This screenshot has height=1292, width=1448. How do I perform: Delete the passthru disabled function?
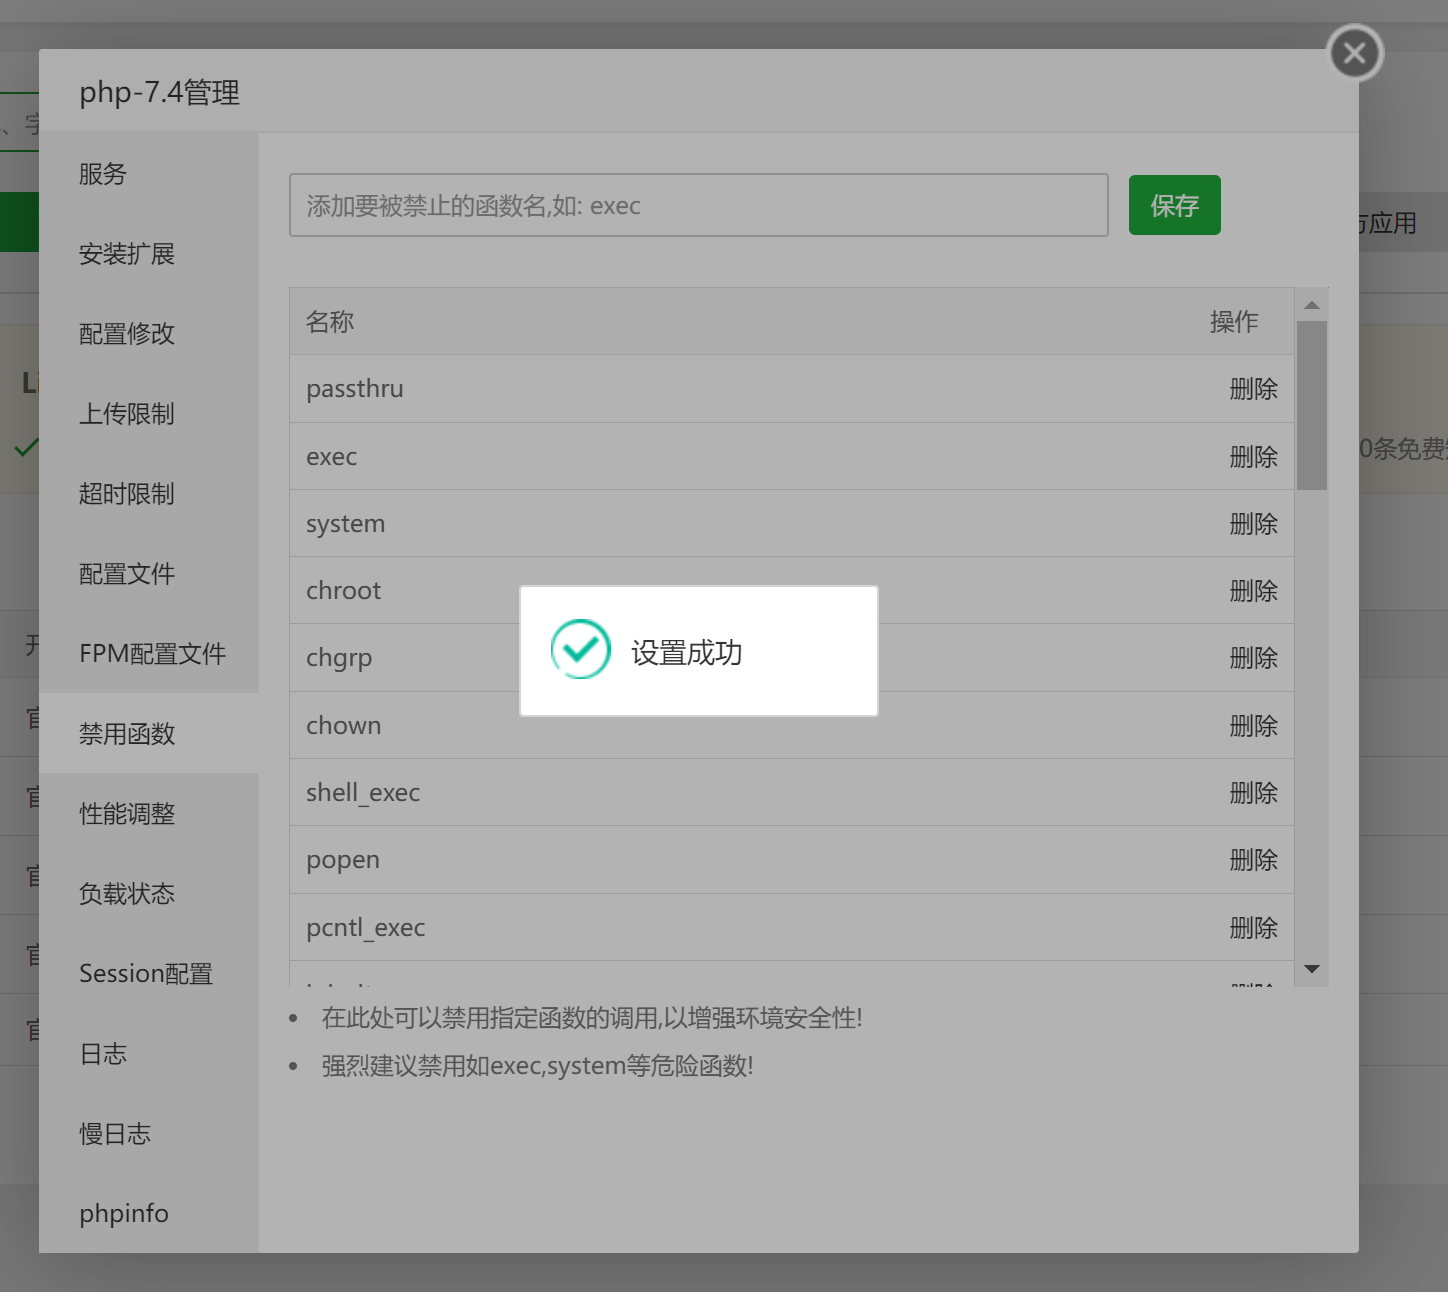1253,389
